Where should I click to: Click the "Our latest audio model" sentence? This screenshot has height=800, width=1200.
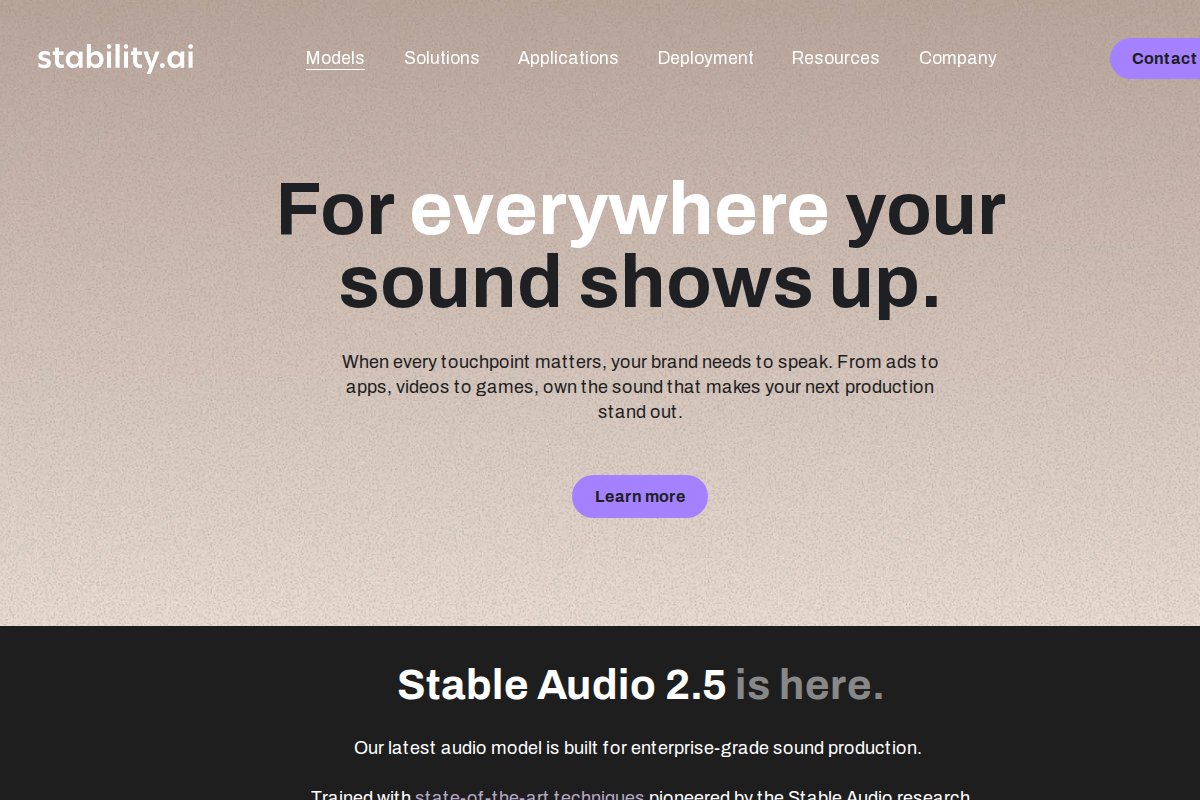click(x=638, y=748)
